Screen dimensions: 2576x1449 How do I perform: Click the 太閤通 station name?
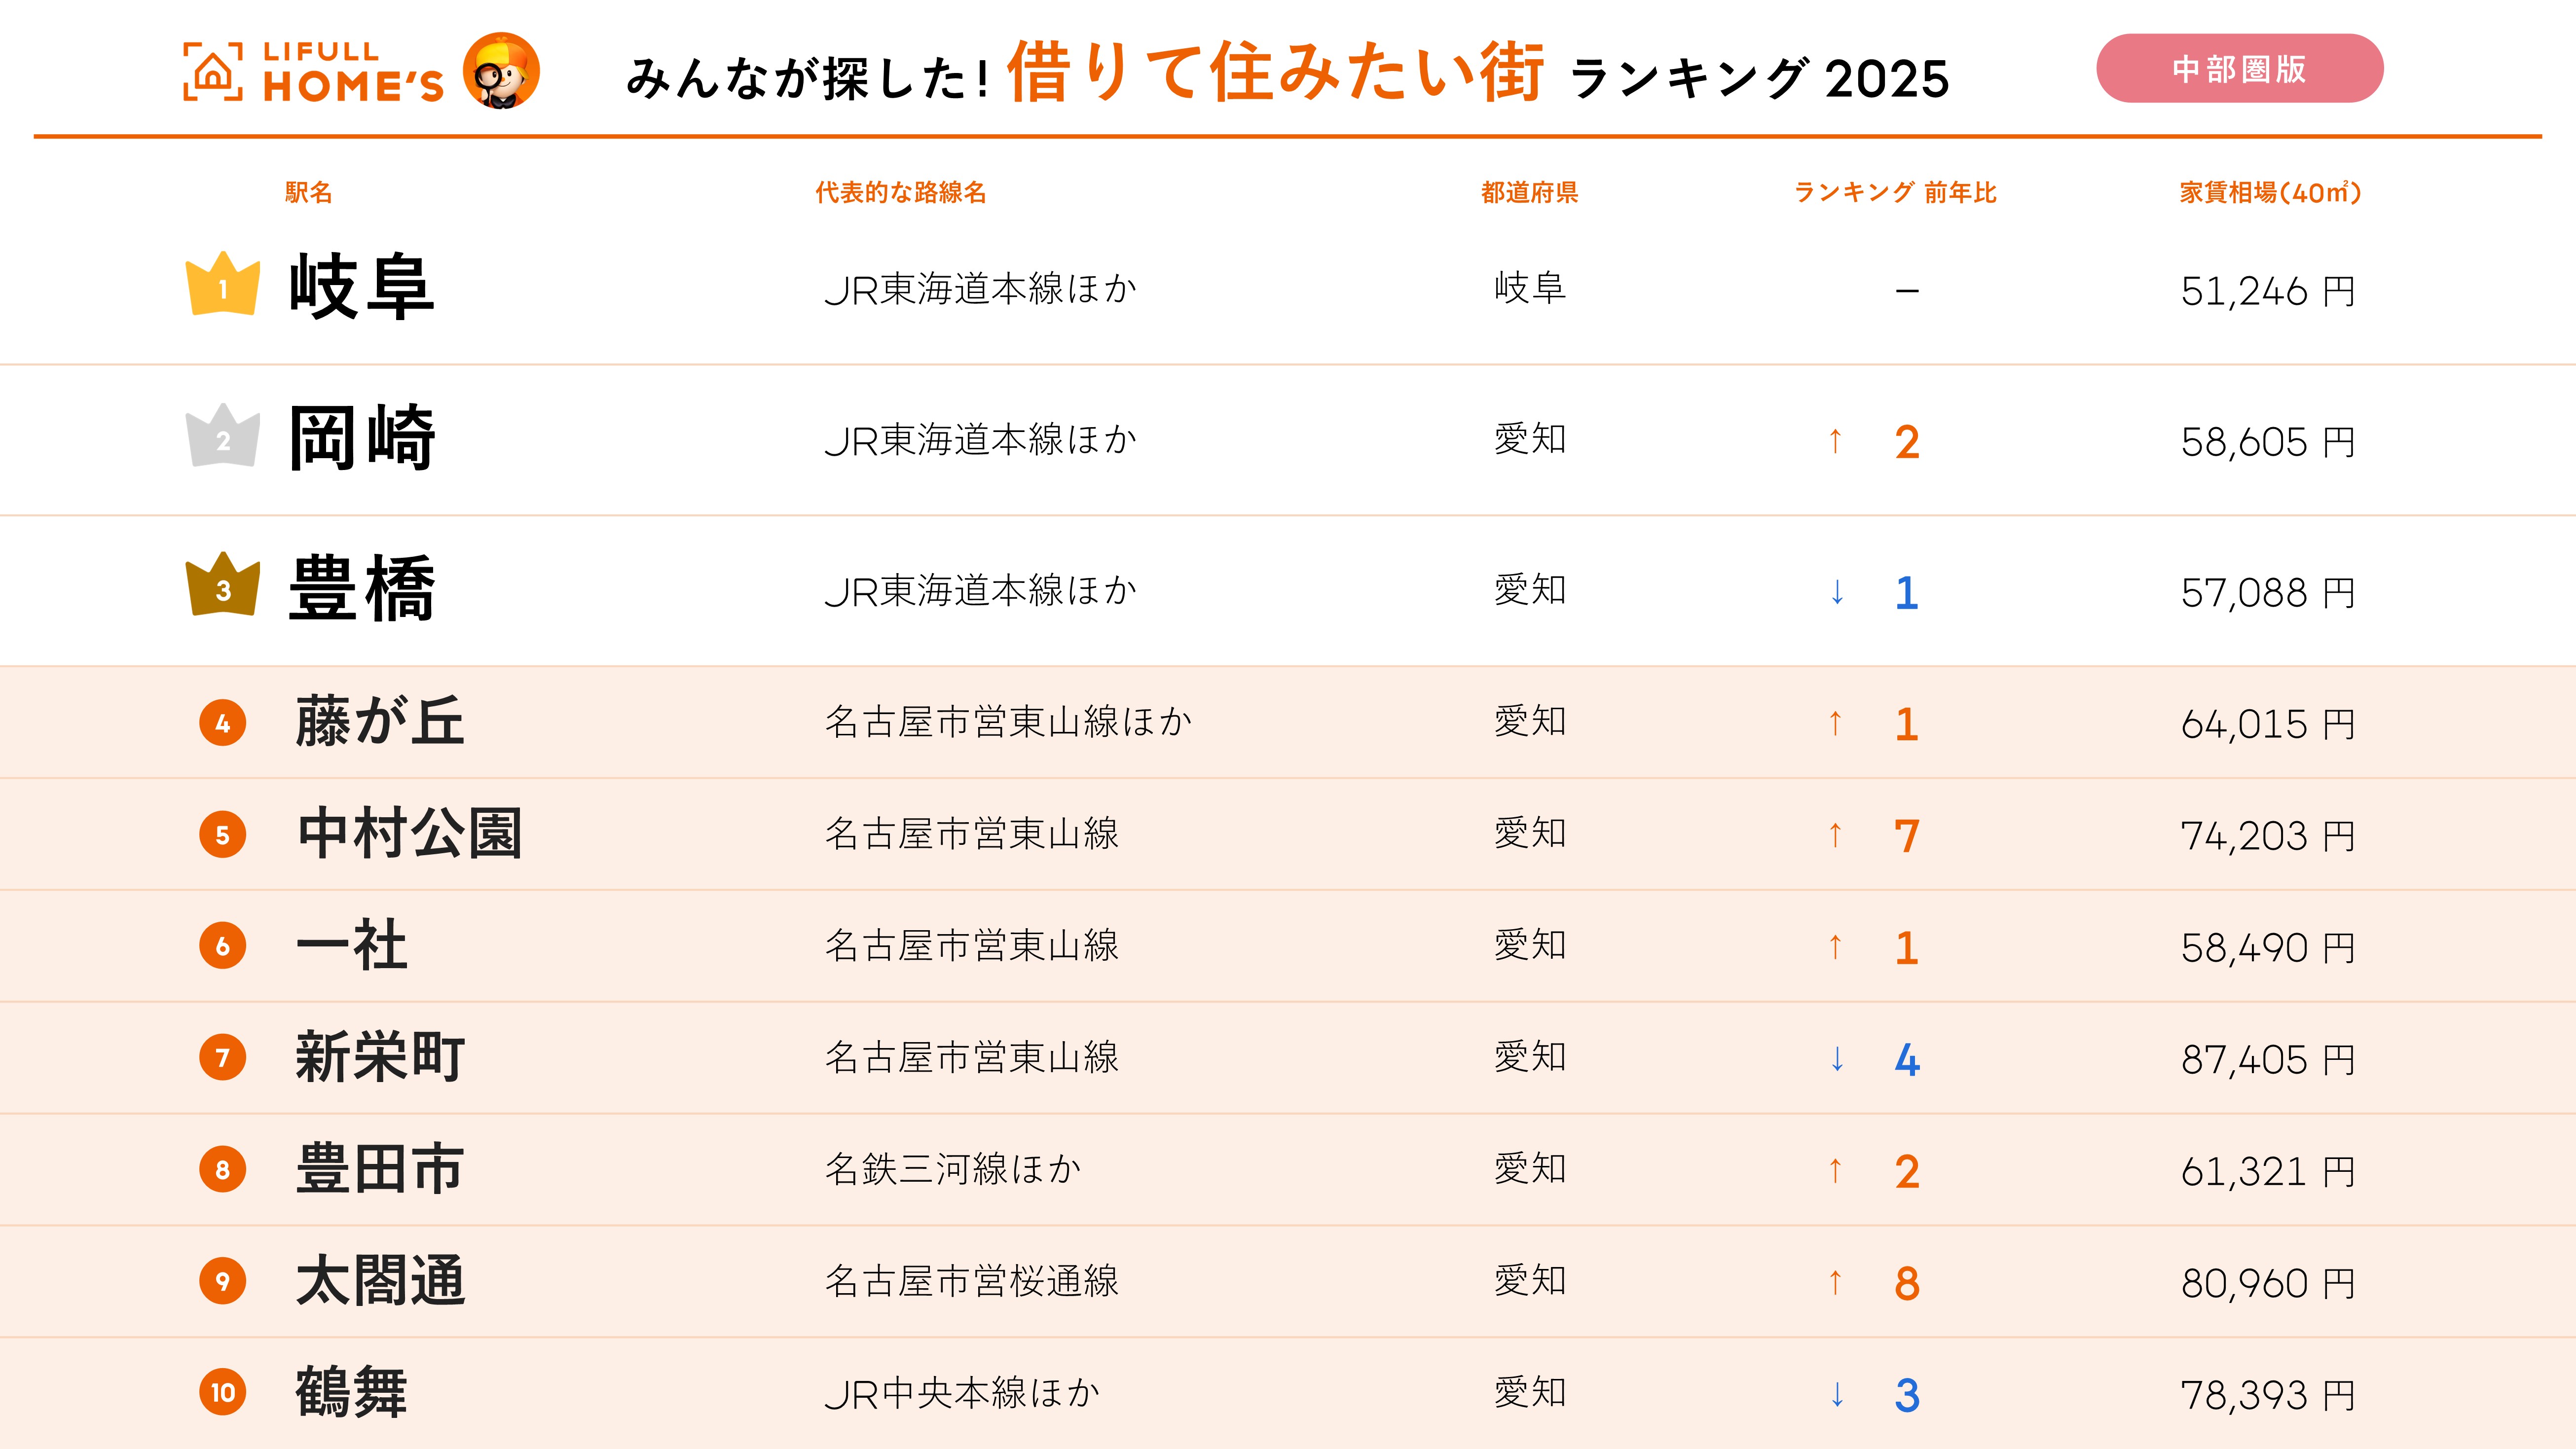point(381,1281)
